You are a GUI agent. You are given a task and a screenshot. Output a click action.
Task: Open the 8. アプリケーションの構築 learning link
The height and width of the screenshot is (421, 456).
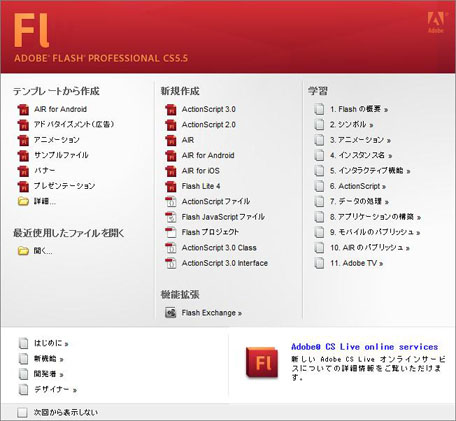[375, 217]
